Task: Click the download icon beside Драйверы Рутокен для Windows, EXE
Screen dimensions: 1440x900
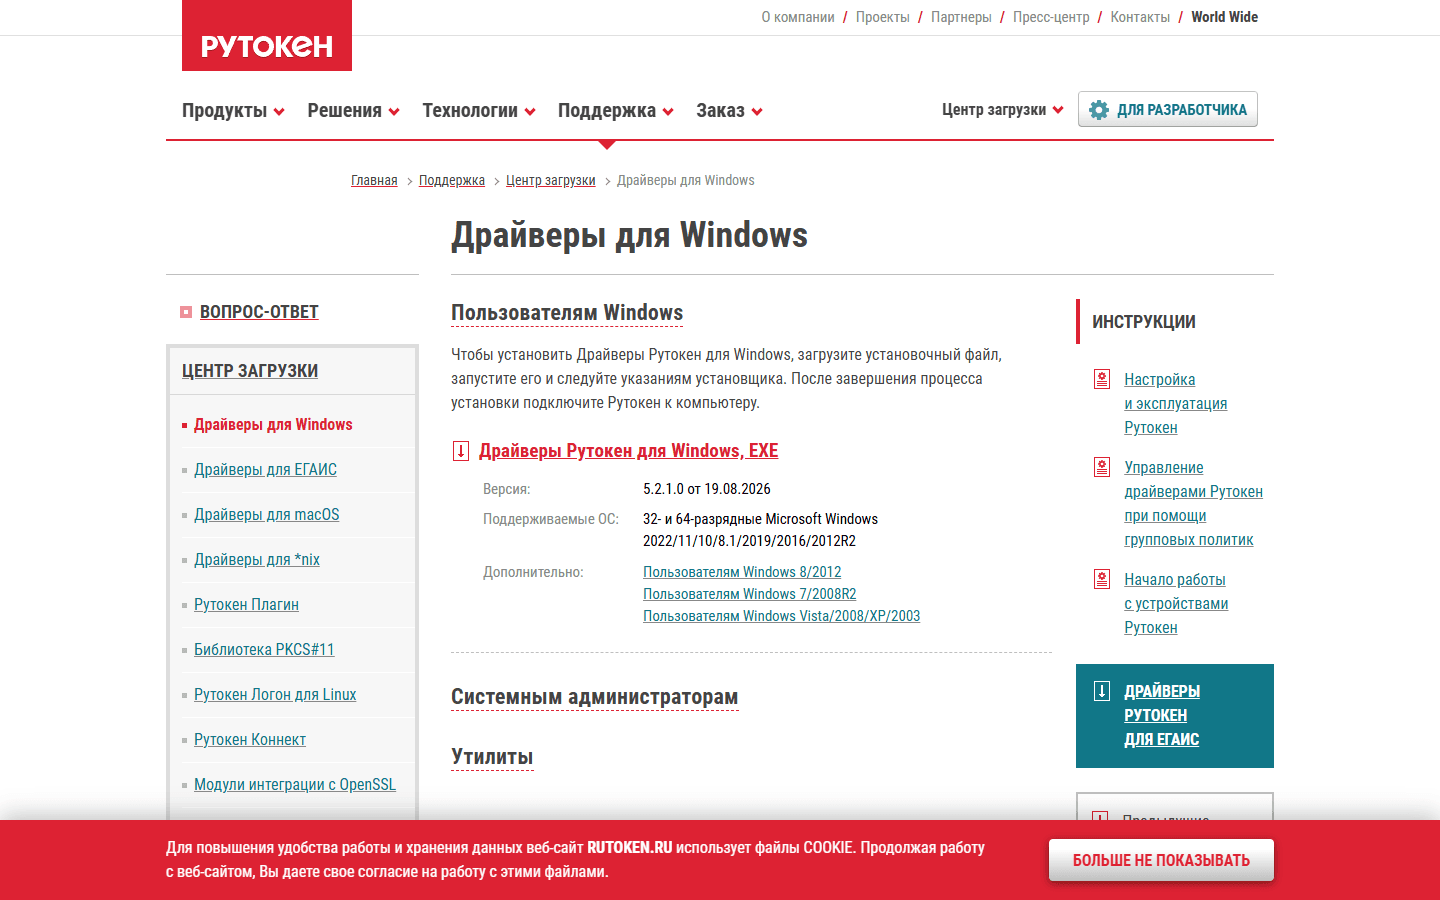Action: 461,451
